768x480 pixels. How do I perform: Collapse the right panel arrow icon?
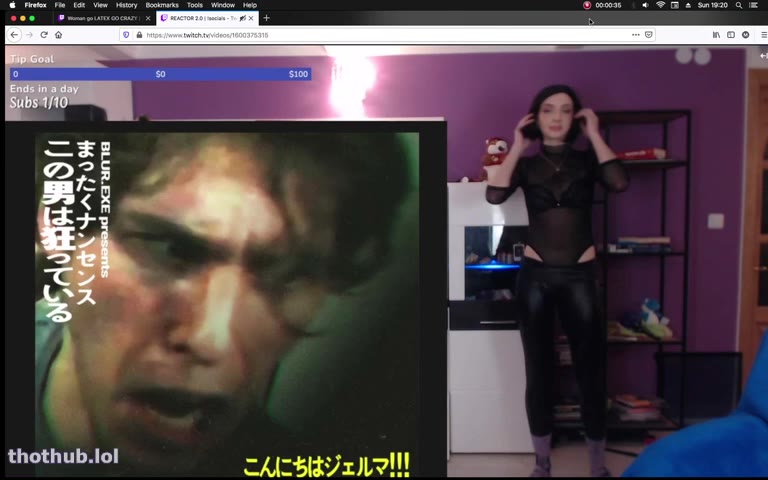764,56
